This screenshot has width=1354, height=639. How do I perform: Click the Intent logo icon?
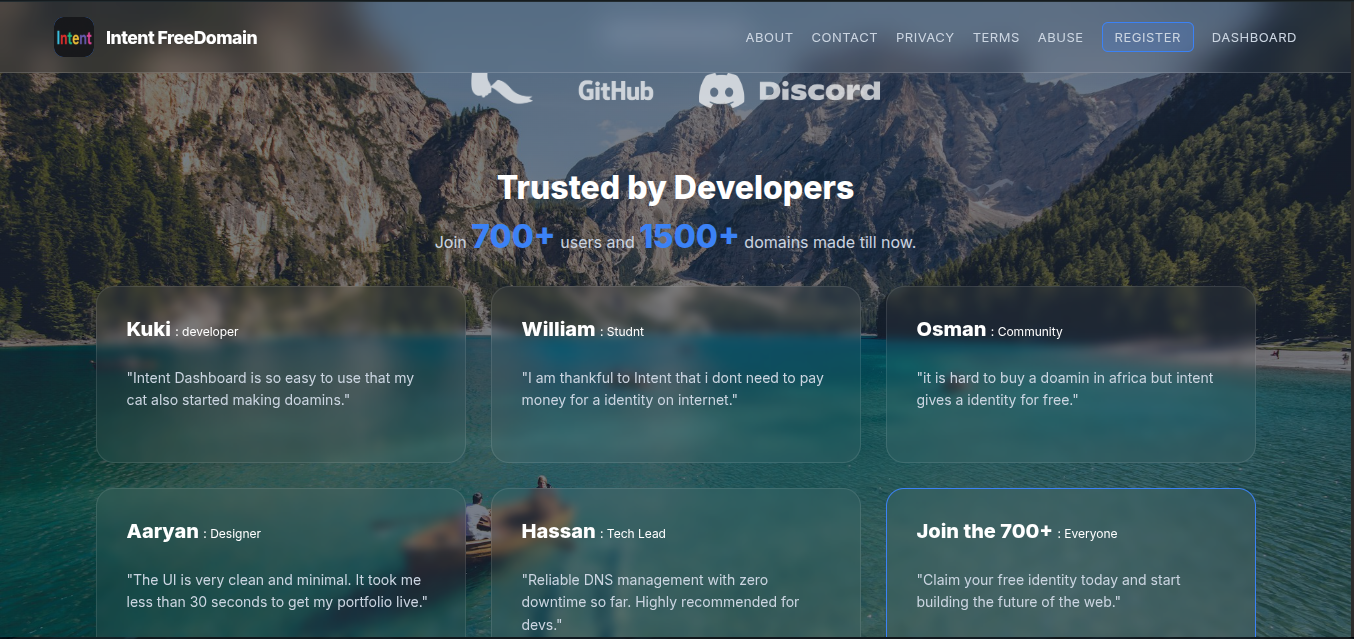pyautogui.click(x=74, y=37)
